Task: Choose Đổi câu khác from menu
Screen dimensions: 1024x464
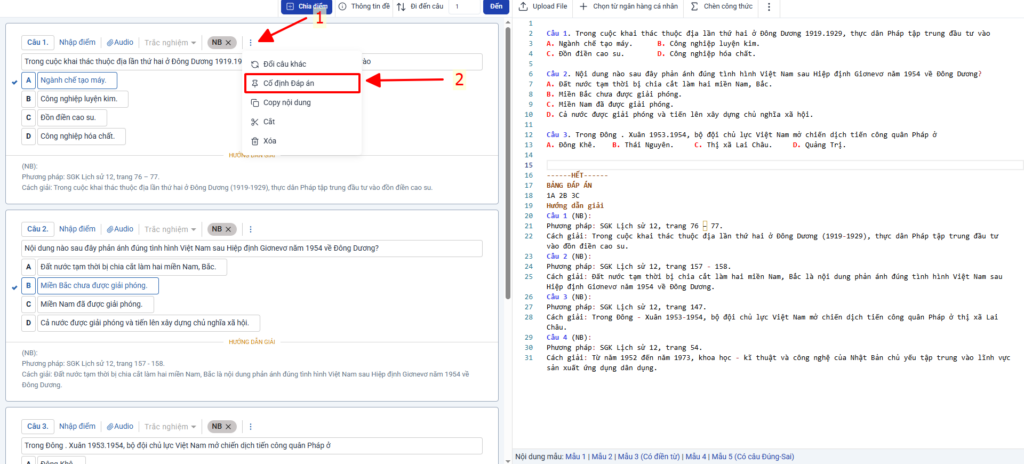Action: pyautogui.click(x=301, y=64)
